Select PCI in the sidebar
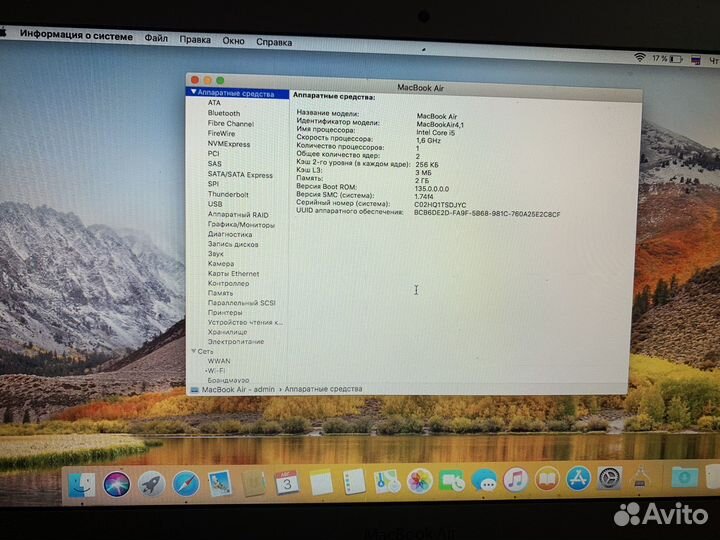Viewport: 720px width, 540px height. 214,154
